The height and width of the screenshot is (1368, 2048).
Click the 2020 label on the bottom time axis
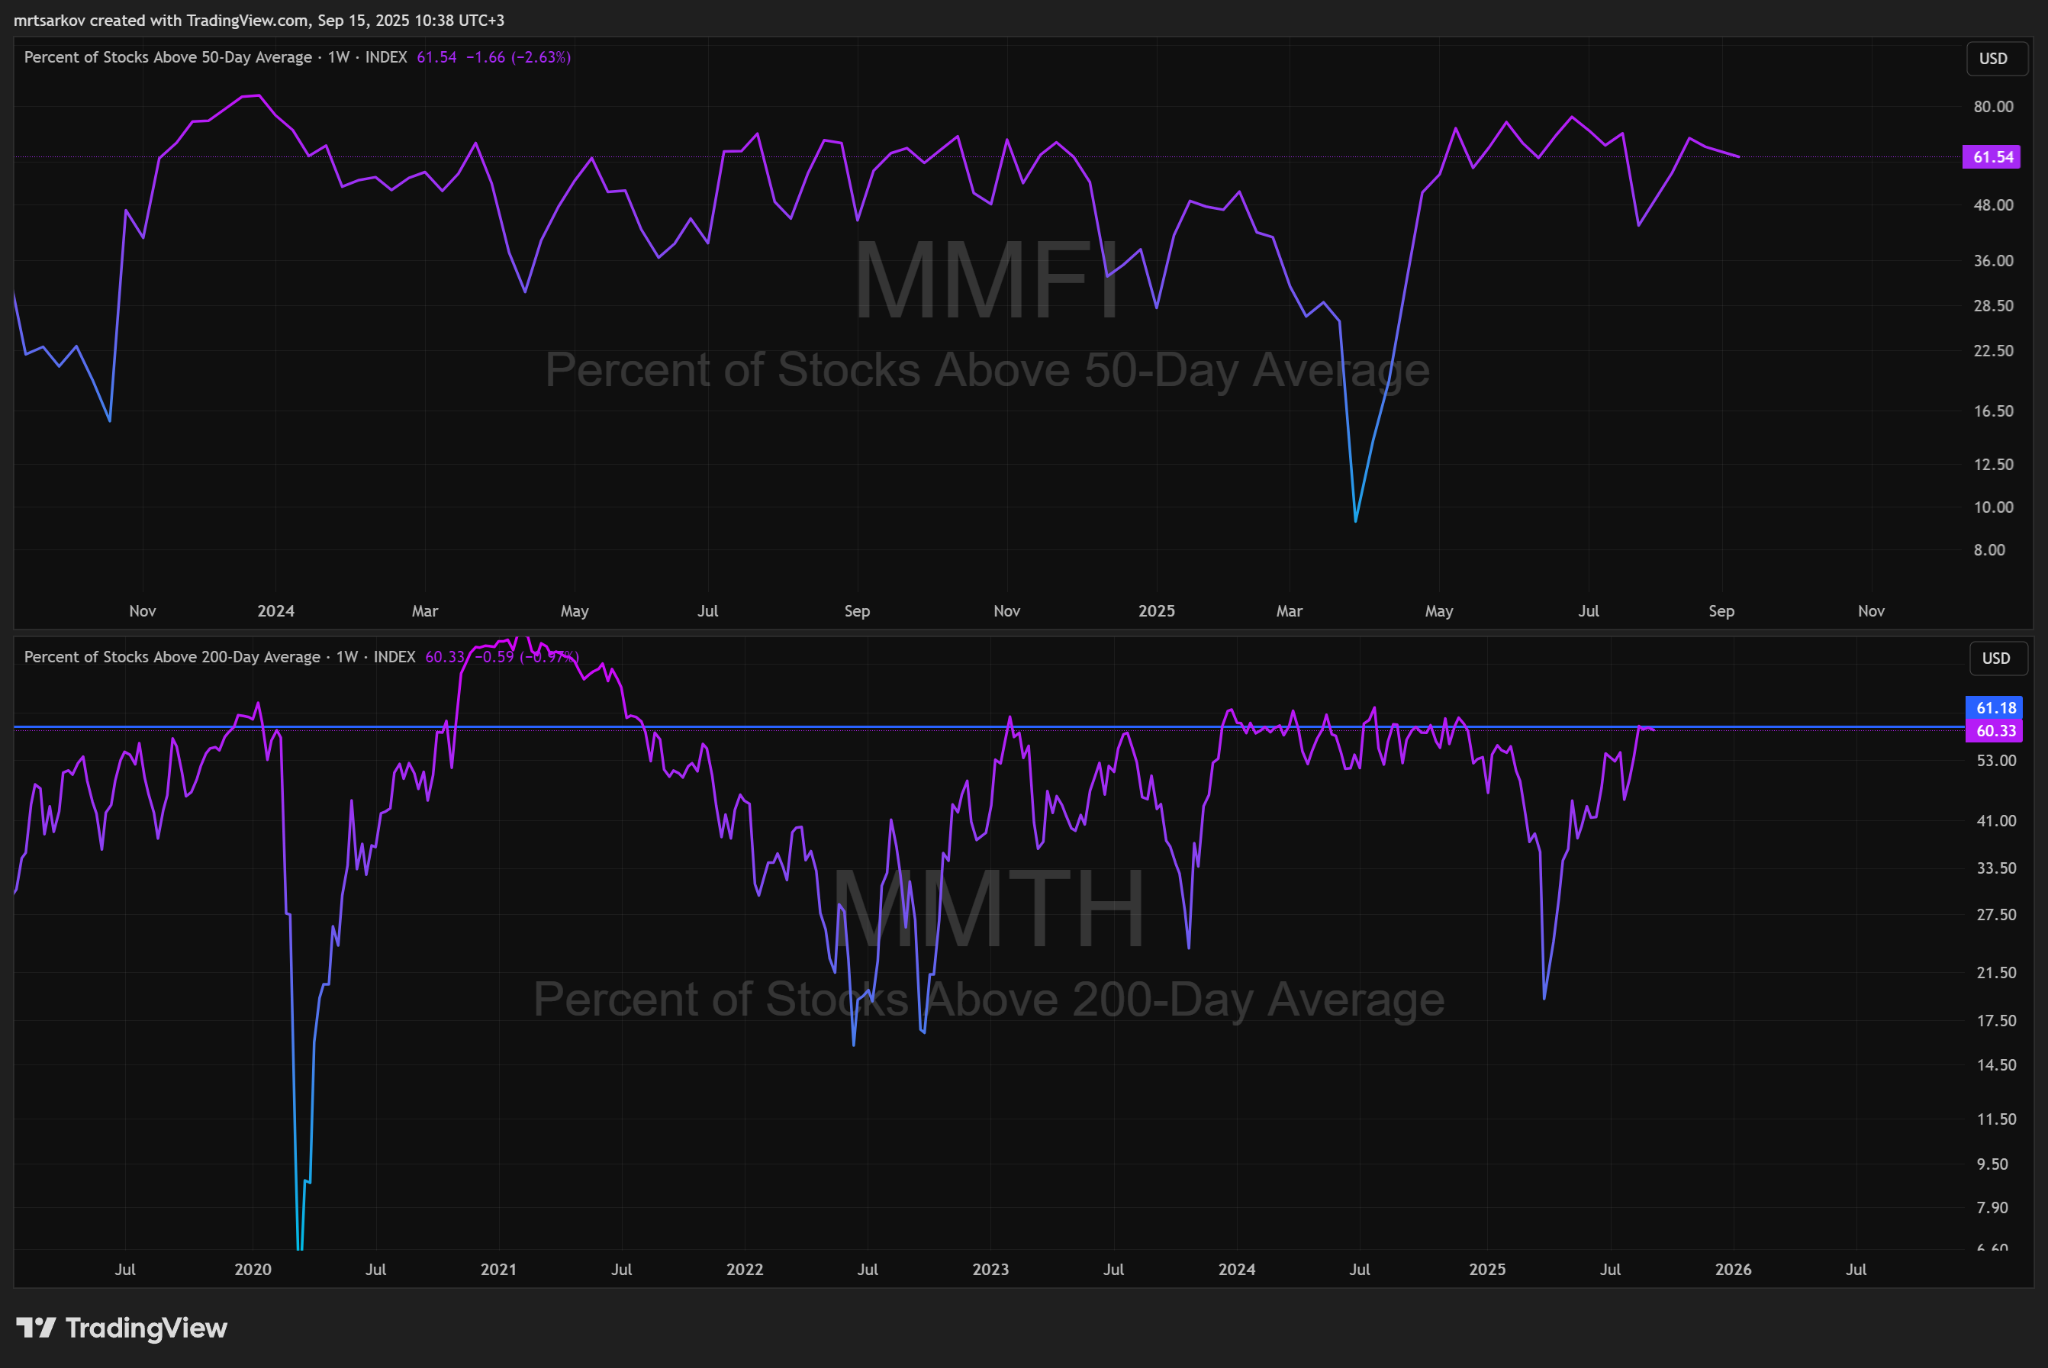pyautogui.click(x=253, y=1269)
